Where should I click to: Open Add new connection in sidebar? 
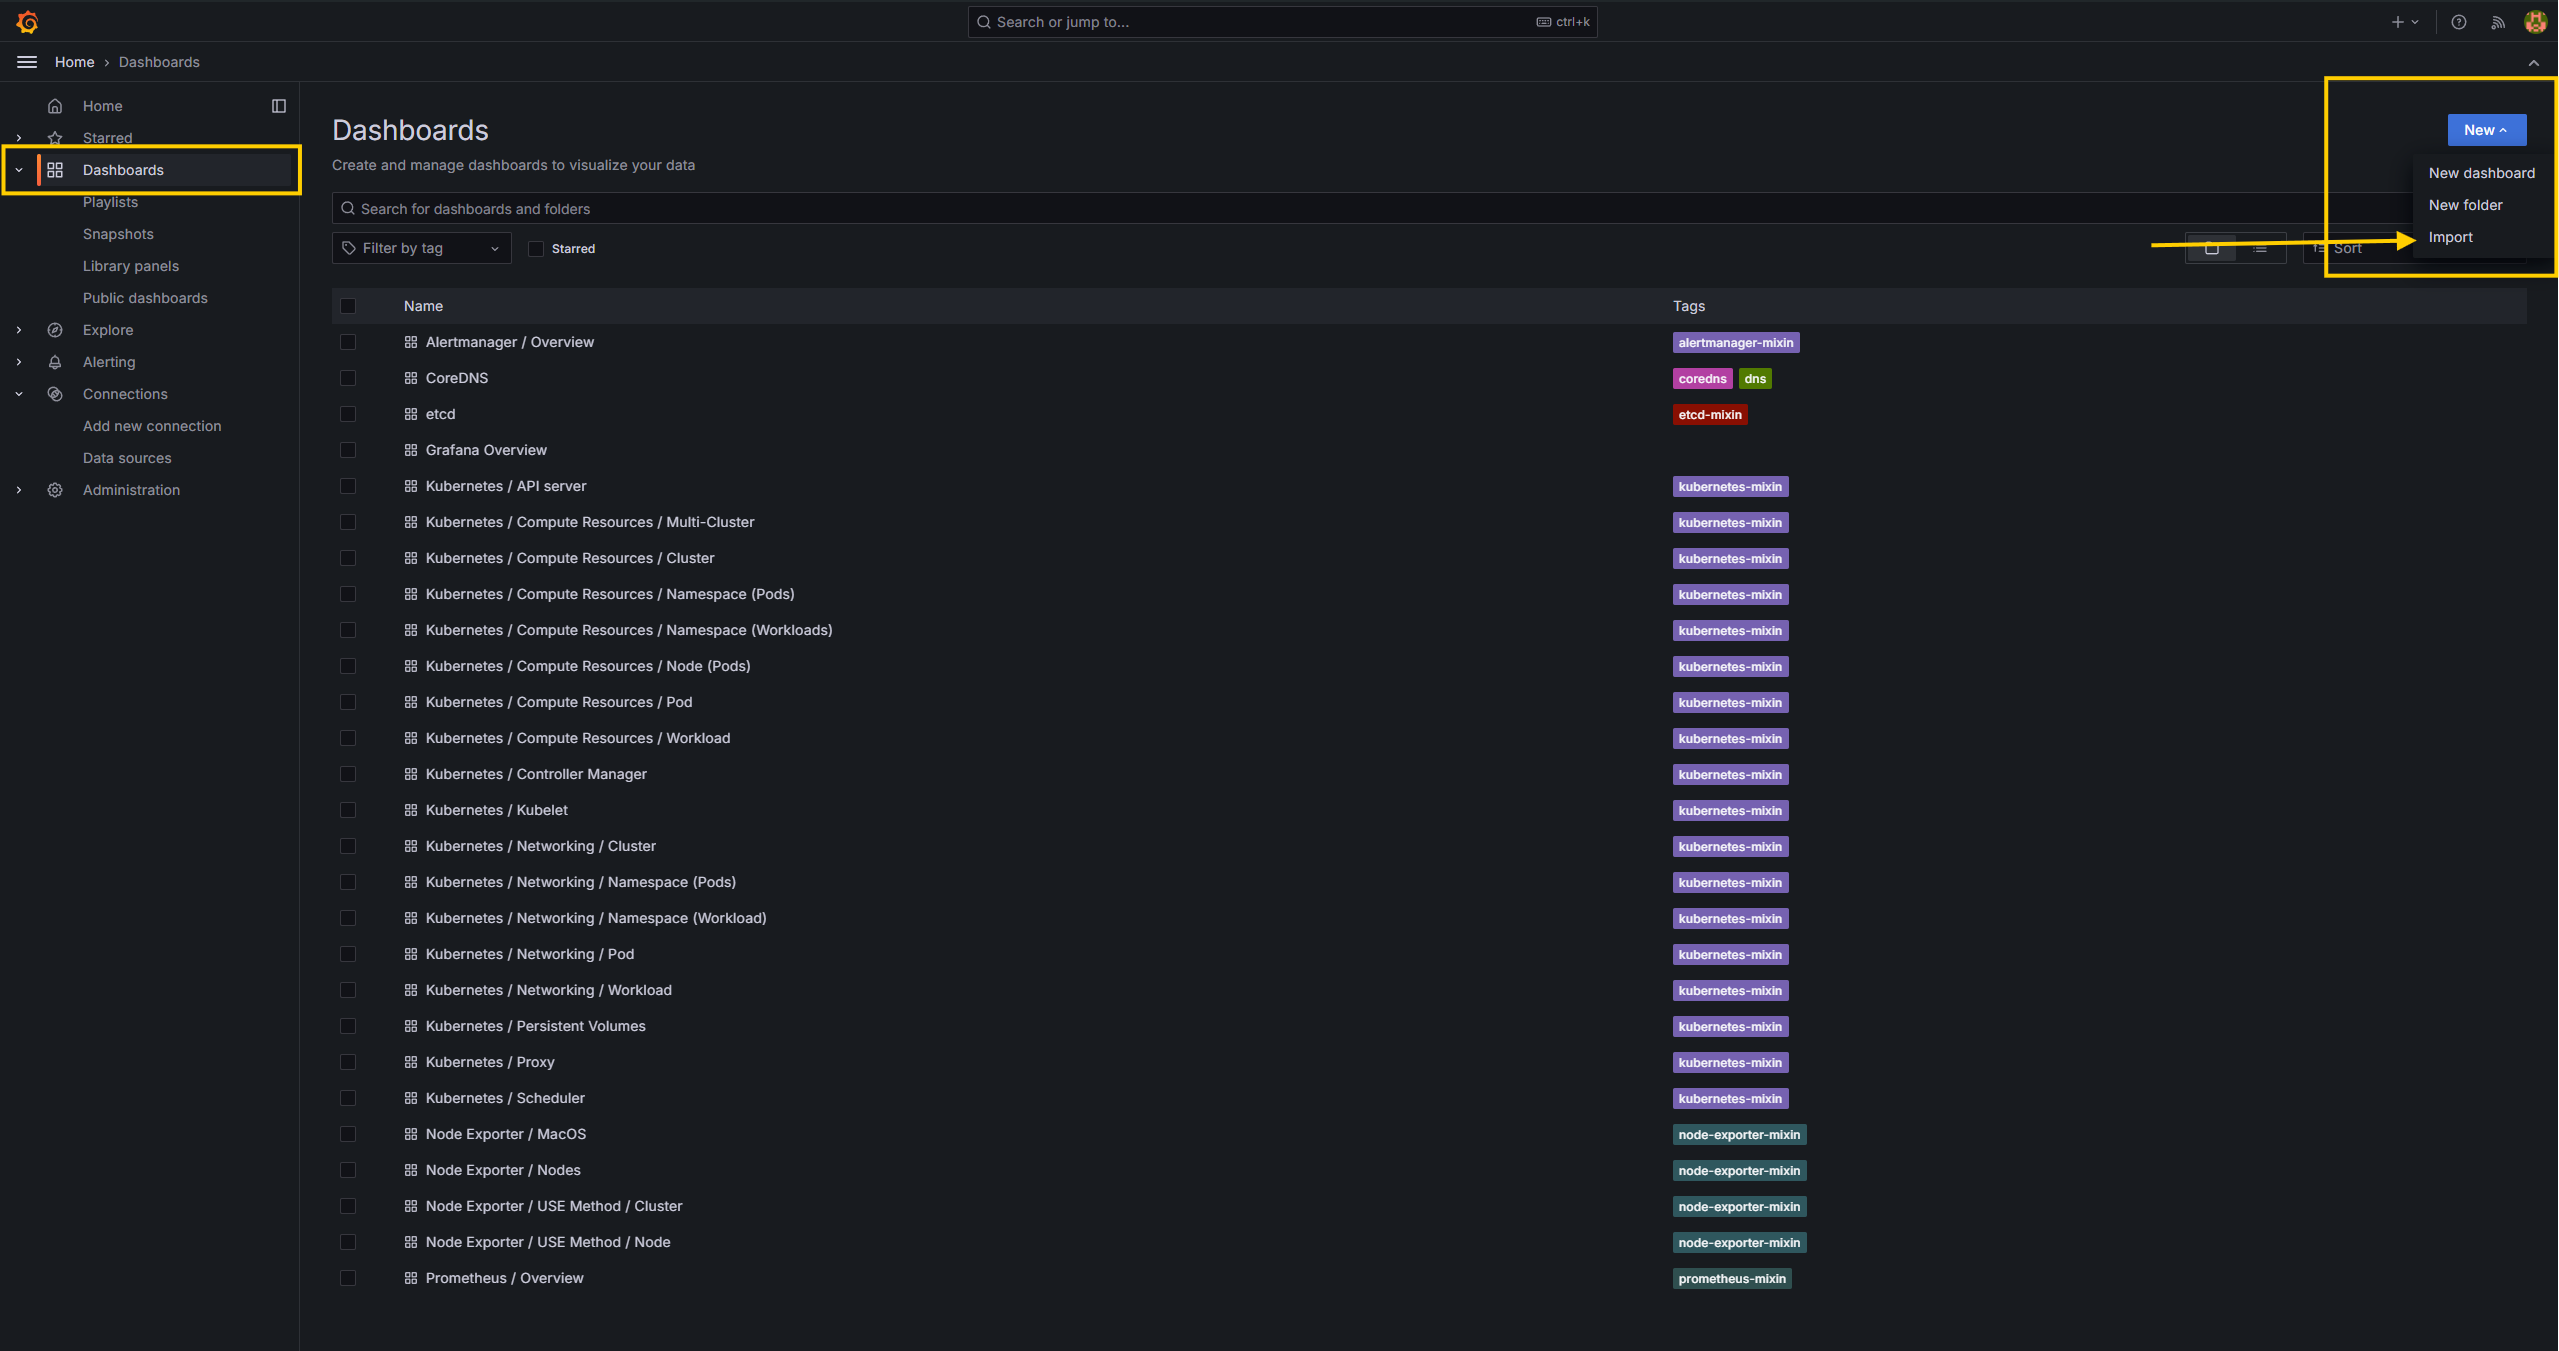pyautogui.click(x=152, y=426)
